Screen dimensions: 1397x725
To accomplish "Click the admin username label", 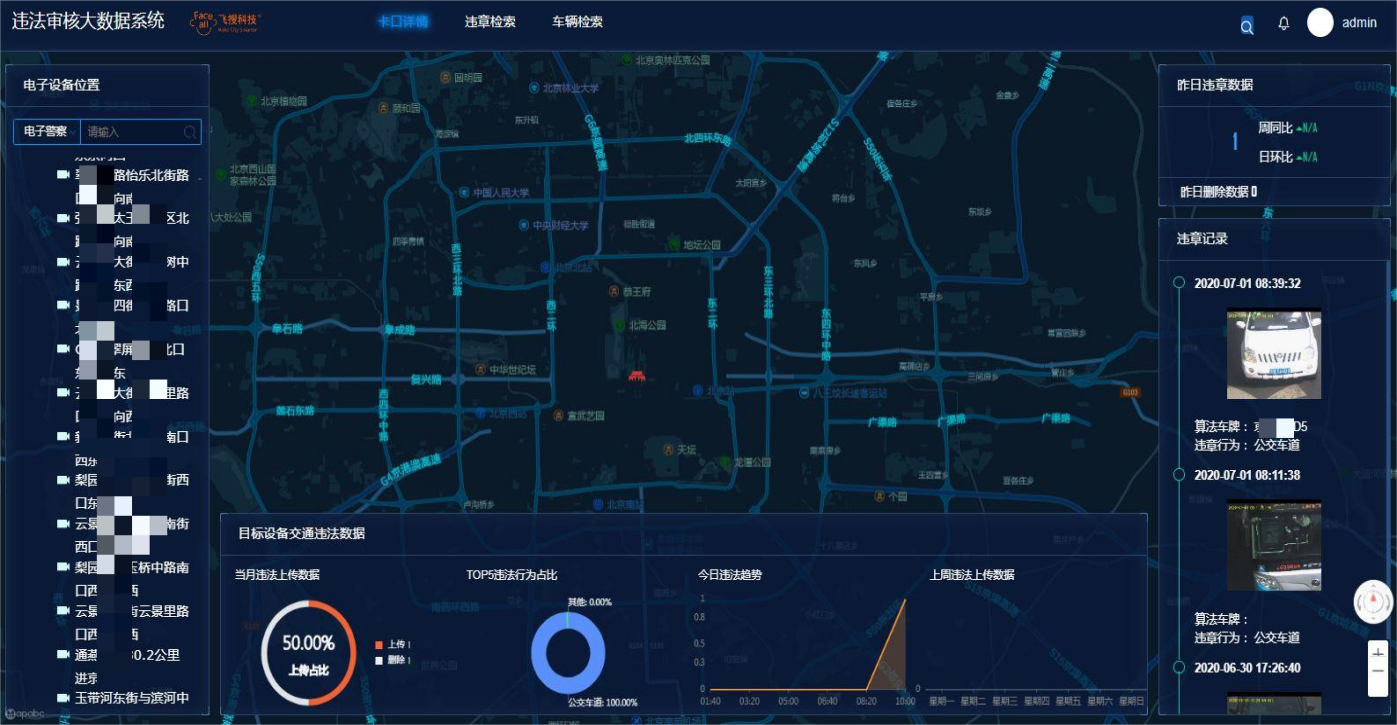I will 1359,23.
